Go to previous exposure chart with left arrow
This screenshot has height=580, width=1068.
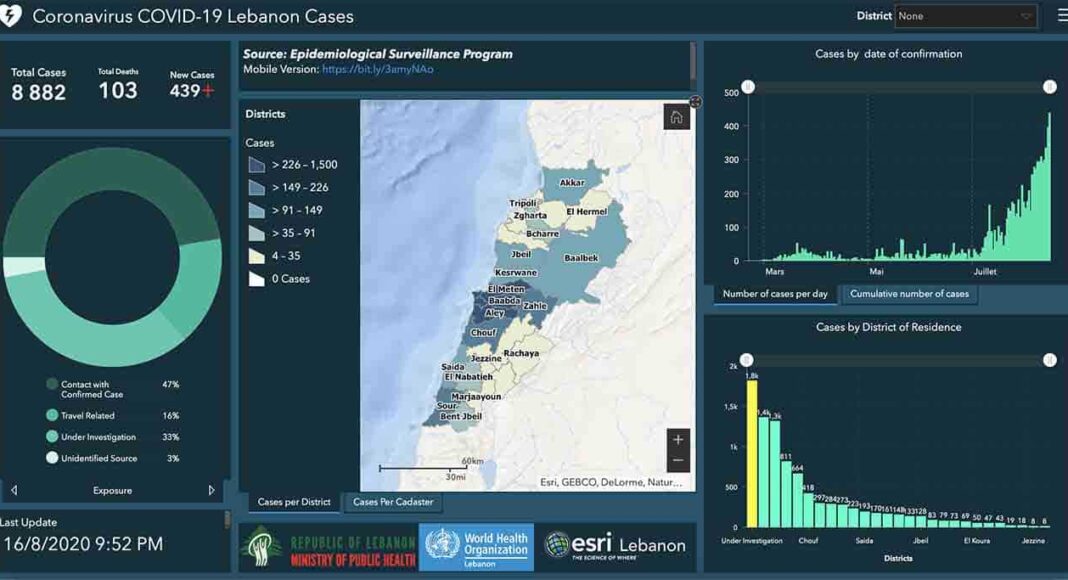14,491
